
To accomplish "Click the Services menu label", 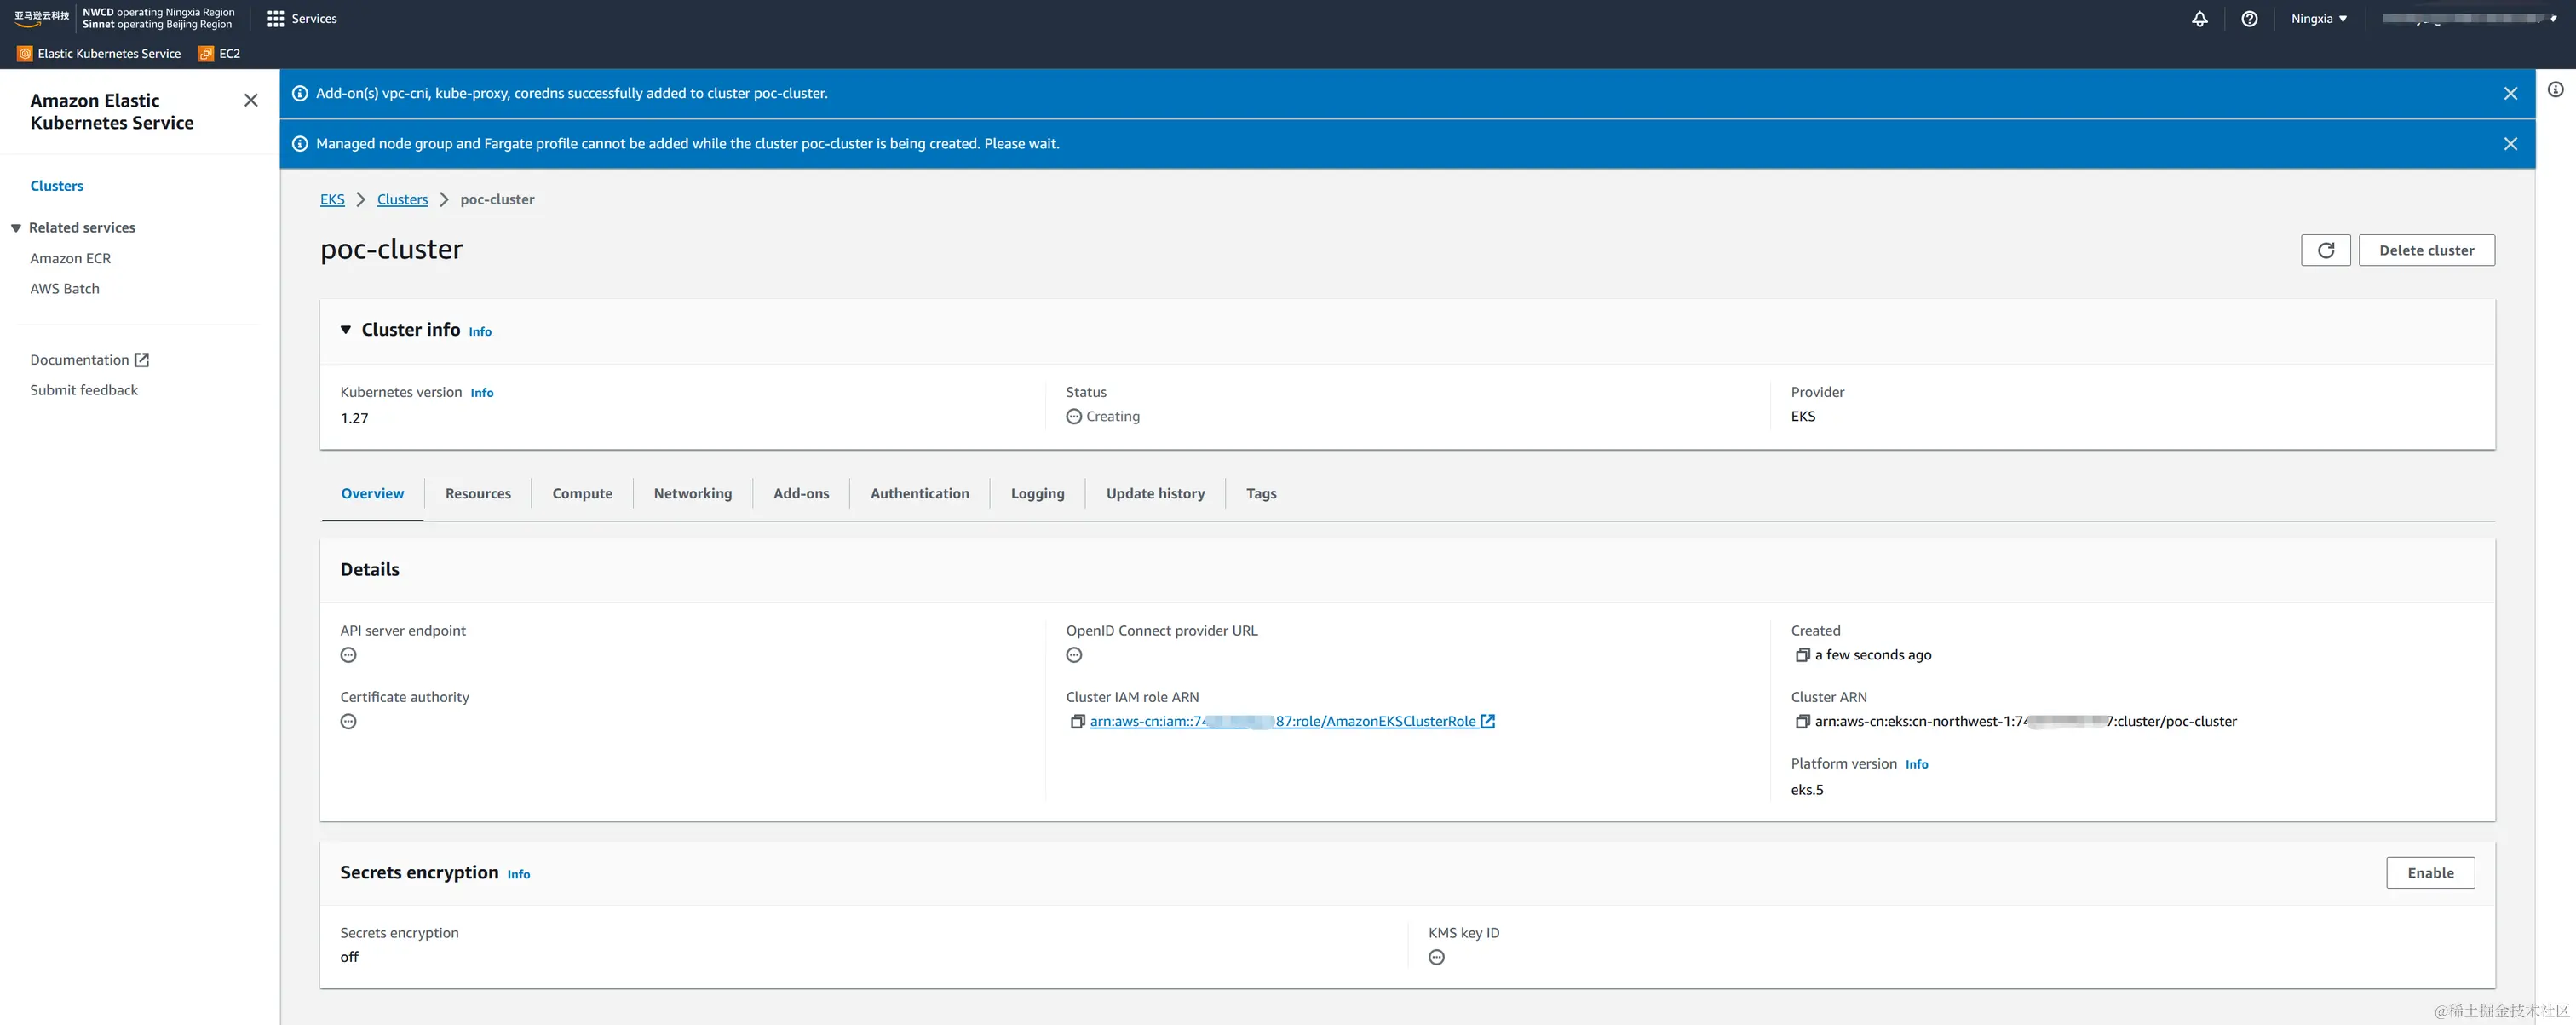I will coord(314,19).
